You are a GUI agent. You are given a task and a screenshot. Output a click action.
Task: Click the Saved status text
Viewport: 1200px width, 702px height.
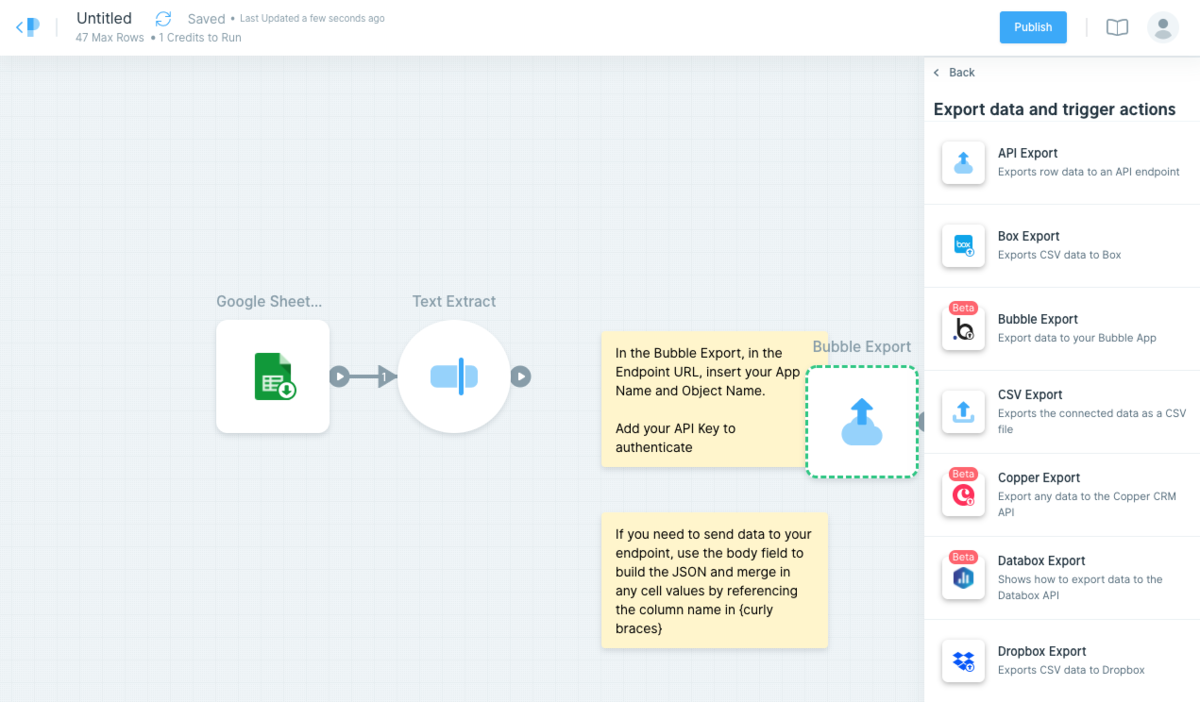click(x=206, y=19)
